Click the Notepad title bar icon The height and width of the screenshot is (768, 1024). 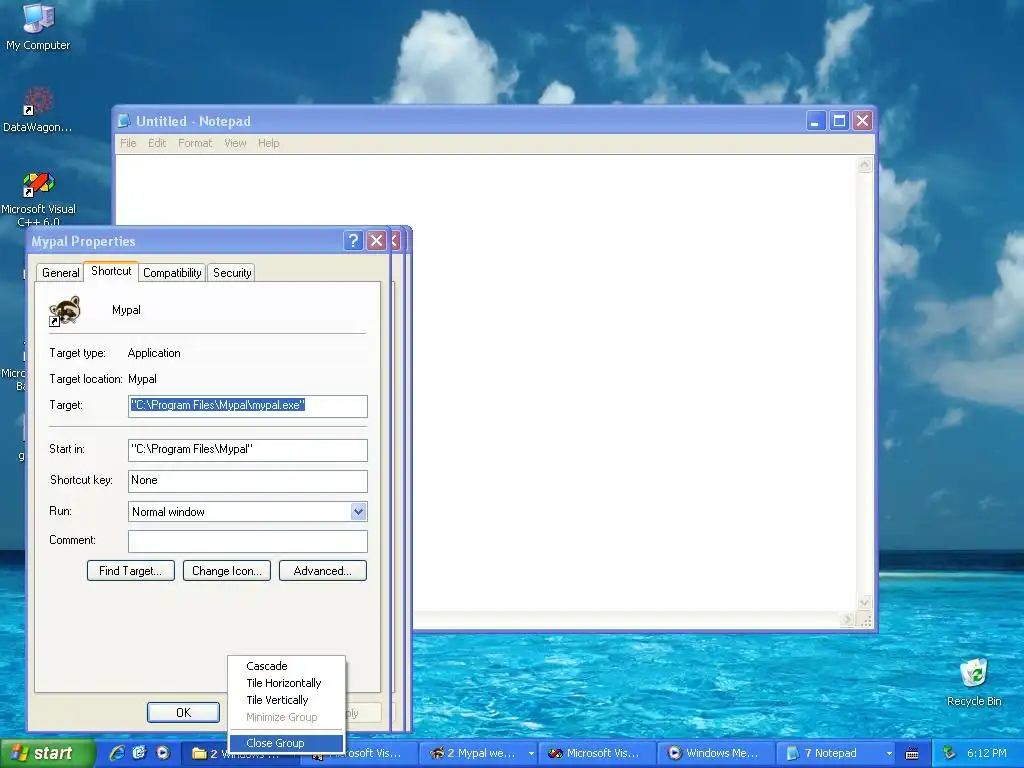click(x=124, y=121)
